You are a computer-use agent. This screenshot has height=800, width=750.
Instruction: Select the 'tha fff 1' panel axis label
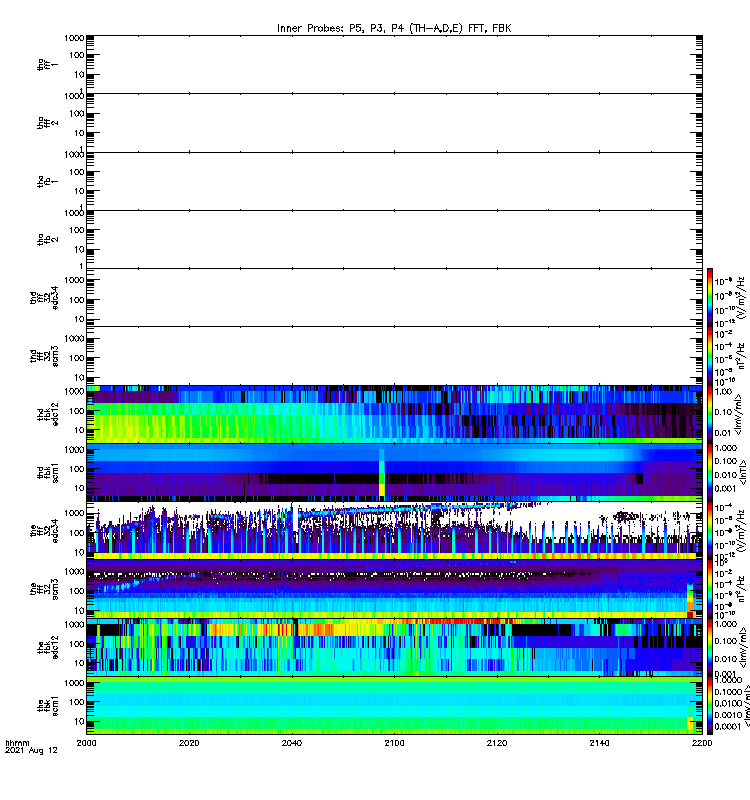tap(47, 64)
